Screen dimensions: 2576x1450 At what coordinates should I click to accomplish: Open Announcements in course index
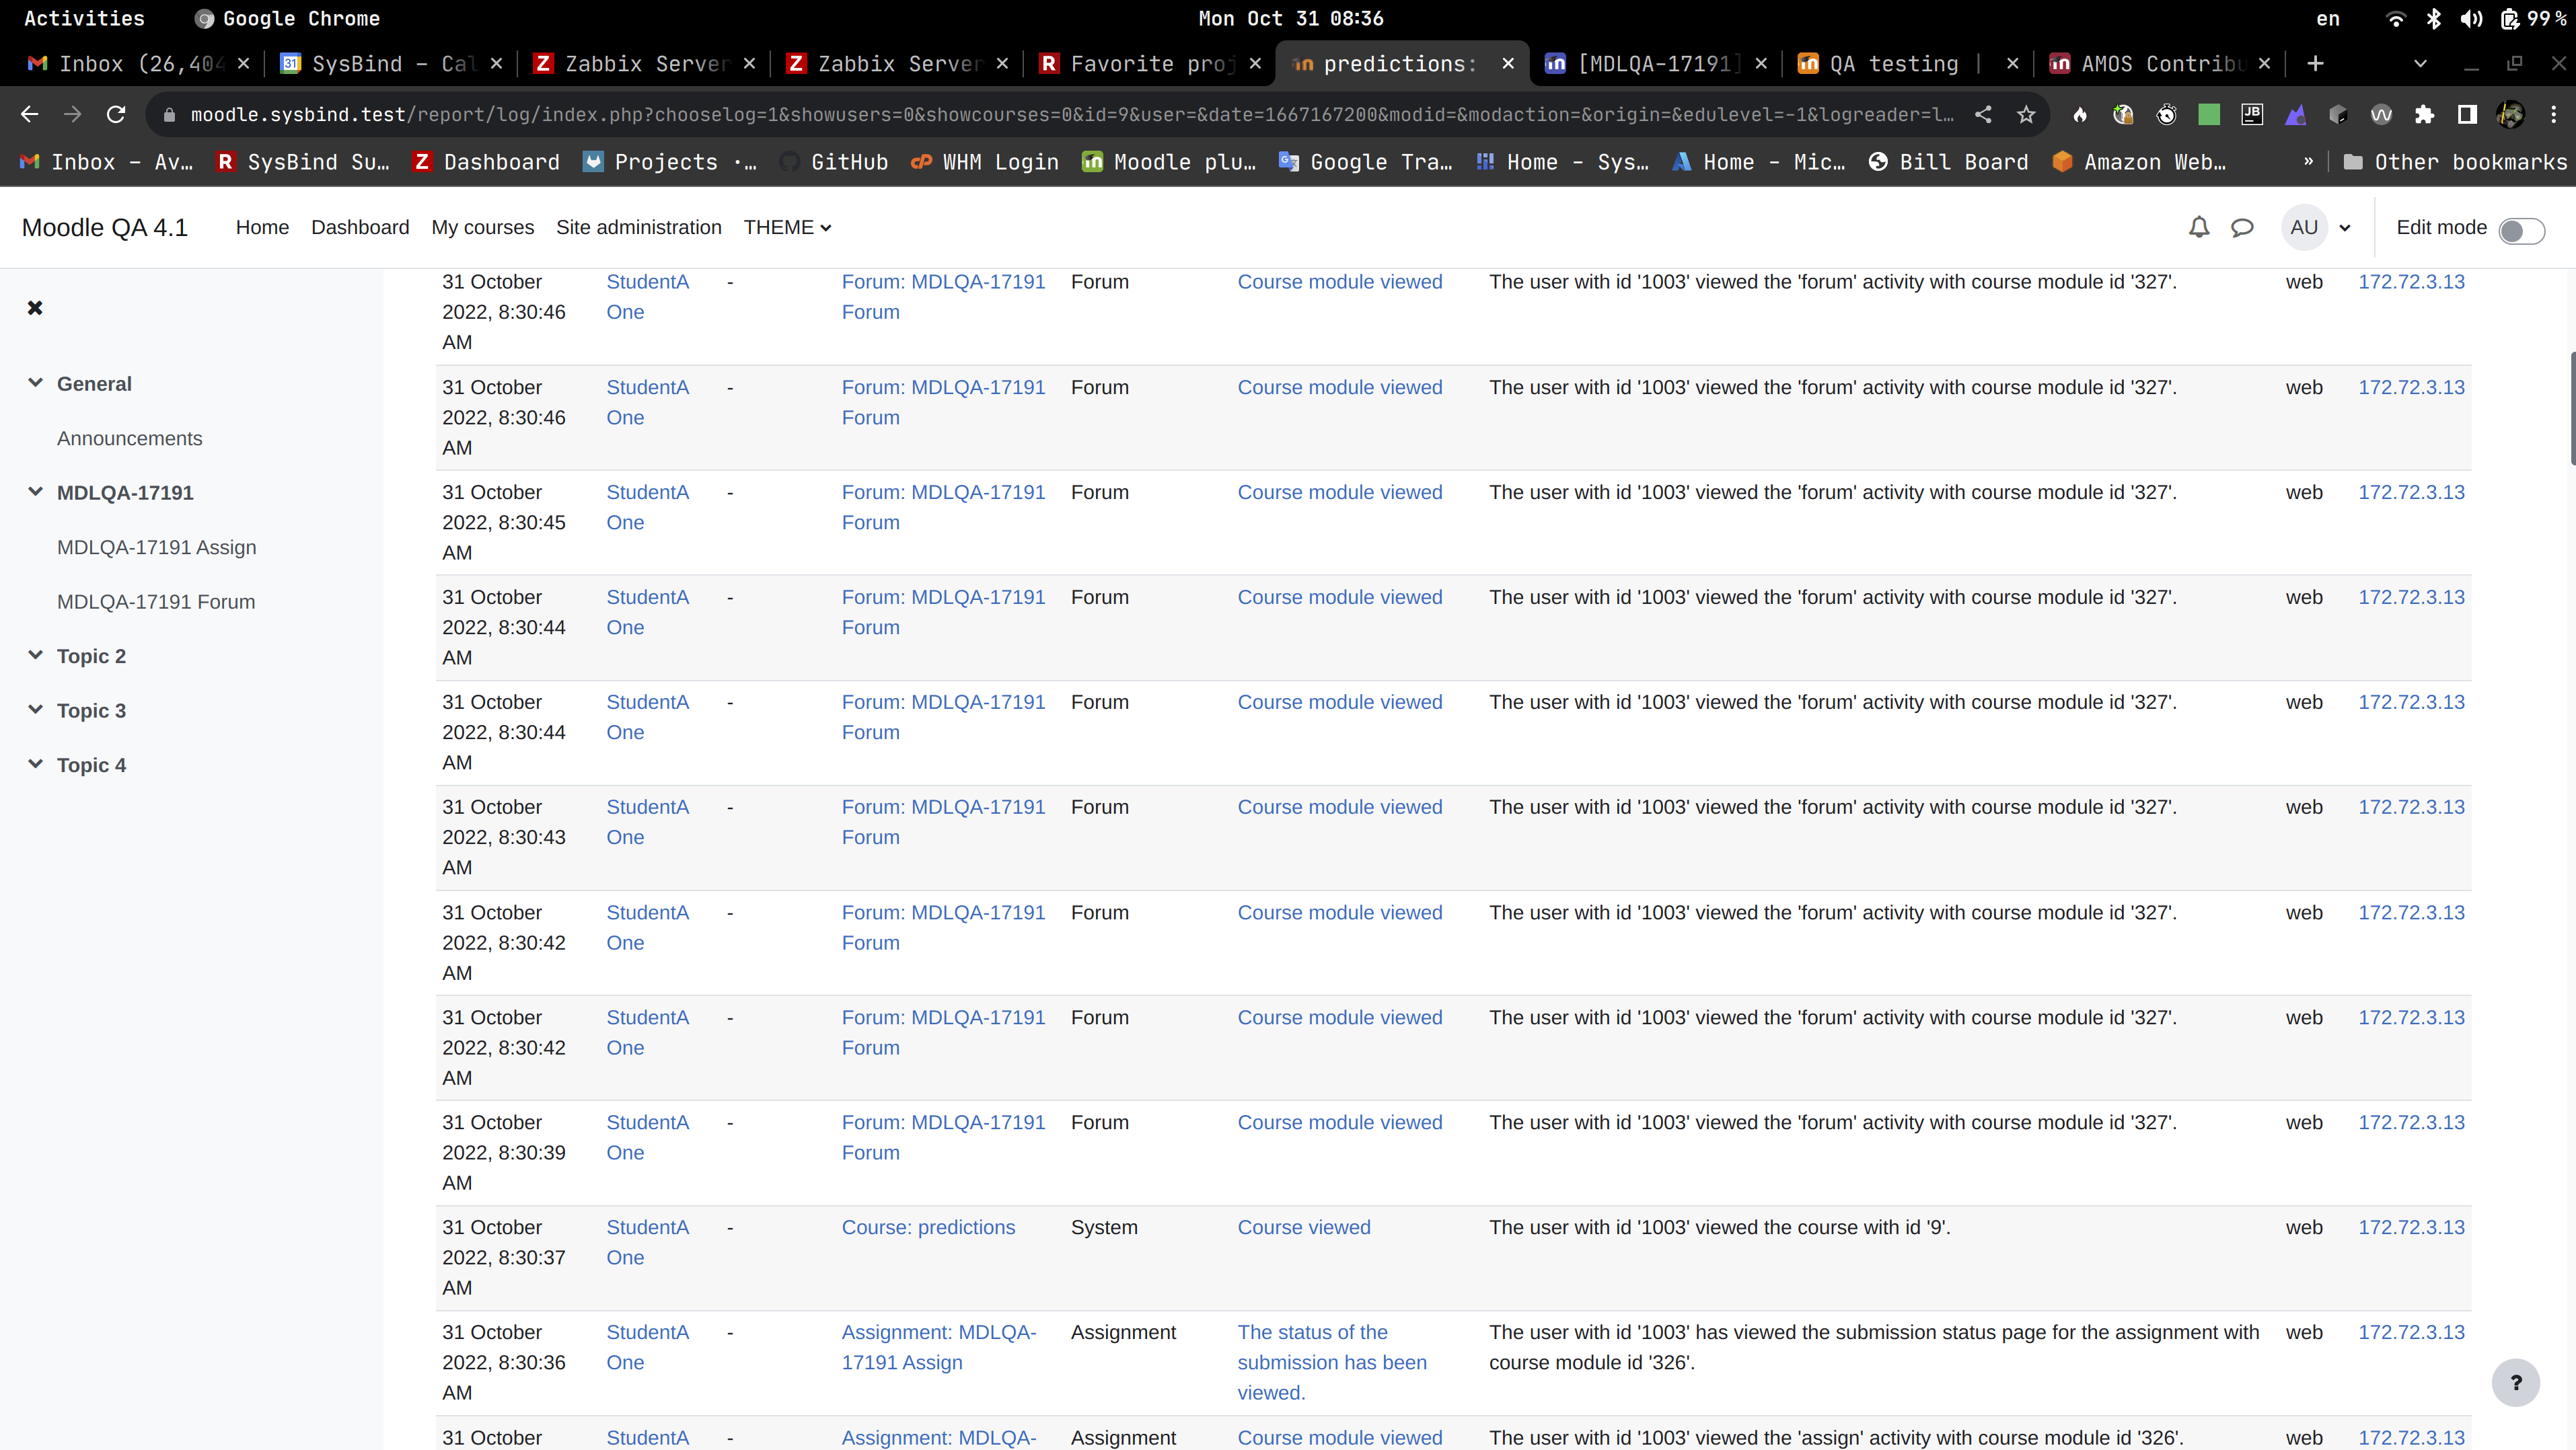tap(129, 438)
